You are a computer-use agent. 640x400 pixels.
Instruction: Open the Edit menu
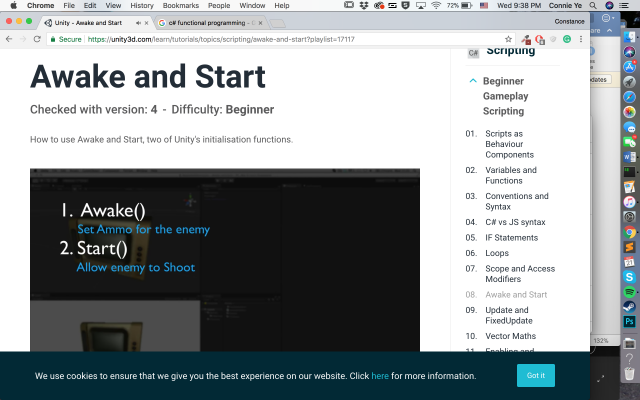(90, 5)
